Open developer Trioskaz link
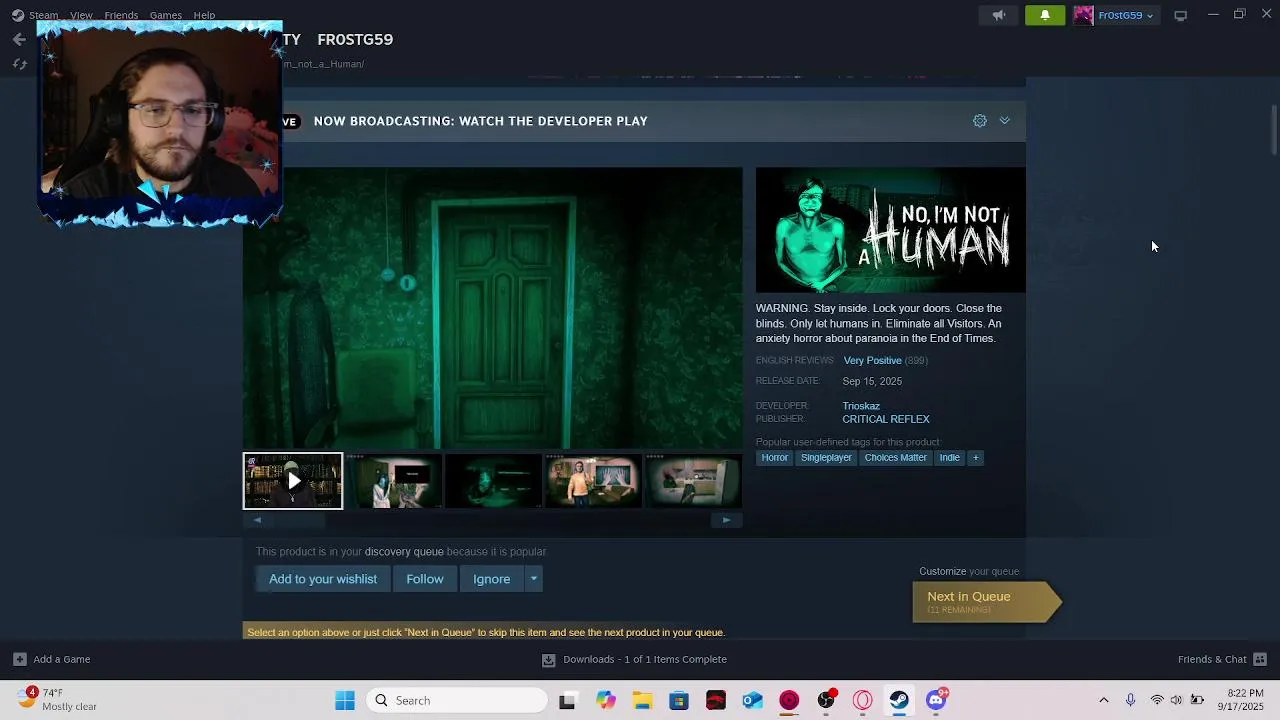This screenshot has height=720, width=1280. point(861,406)
